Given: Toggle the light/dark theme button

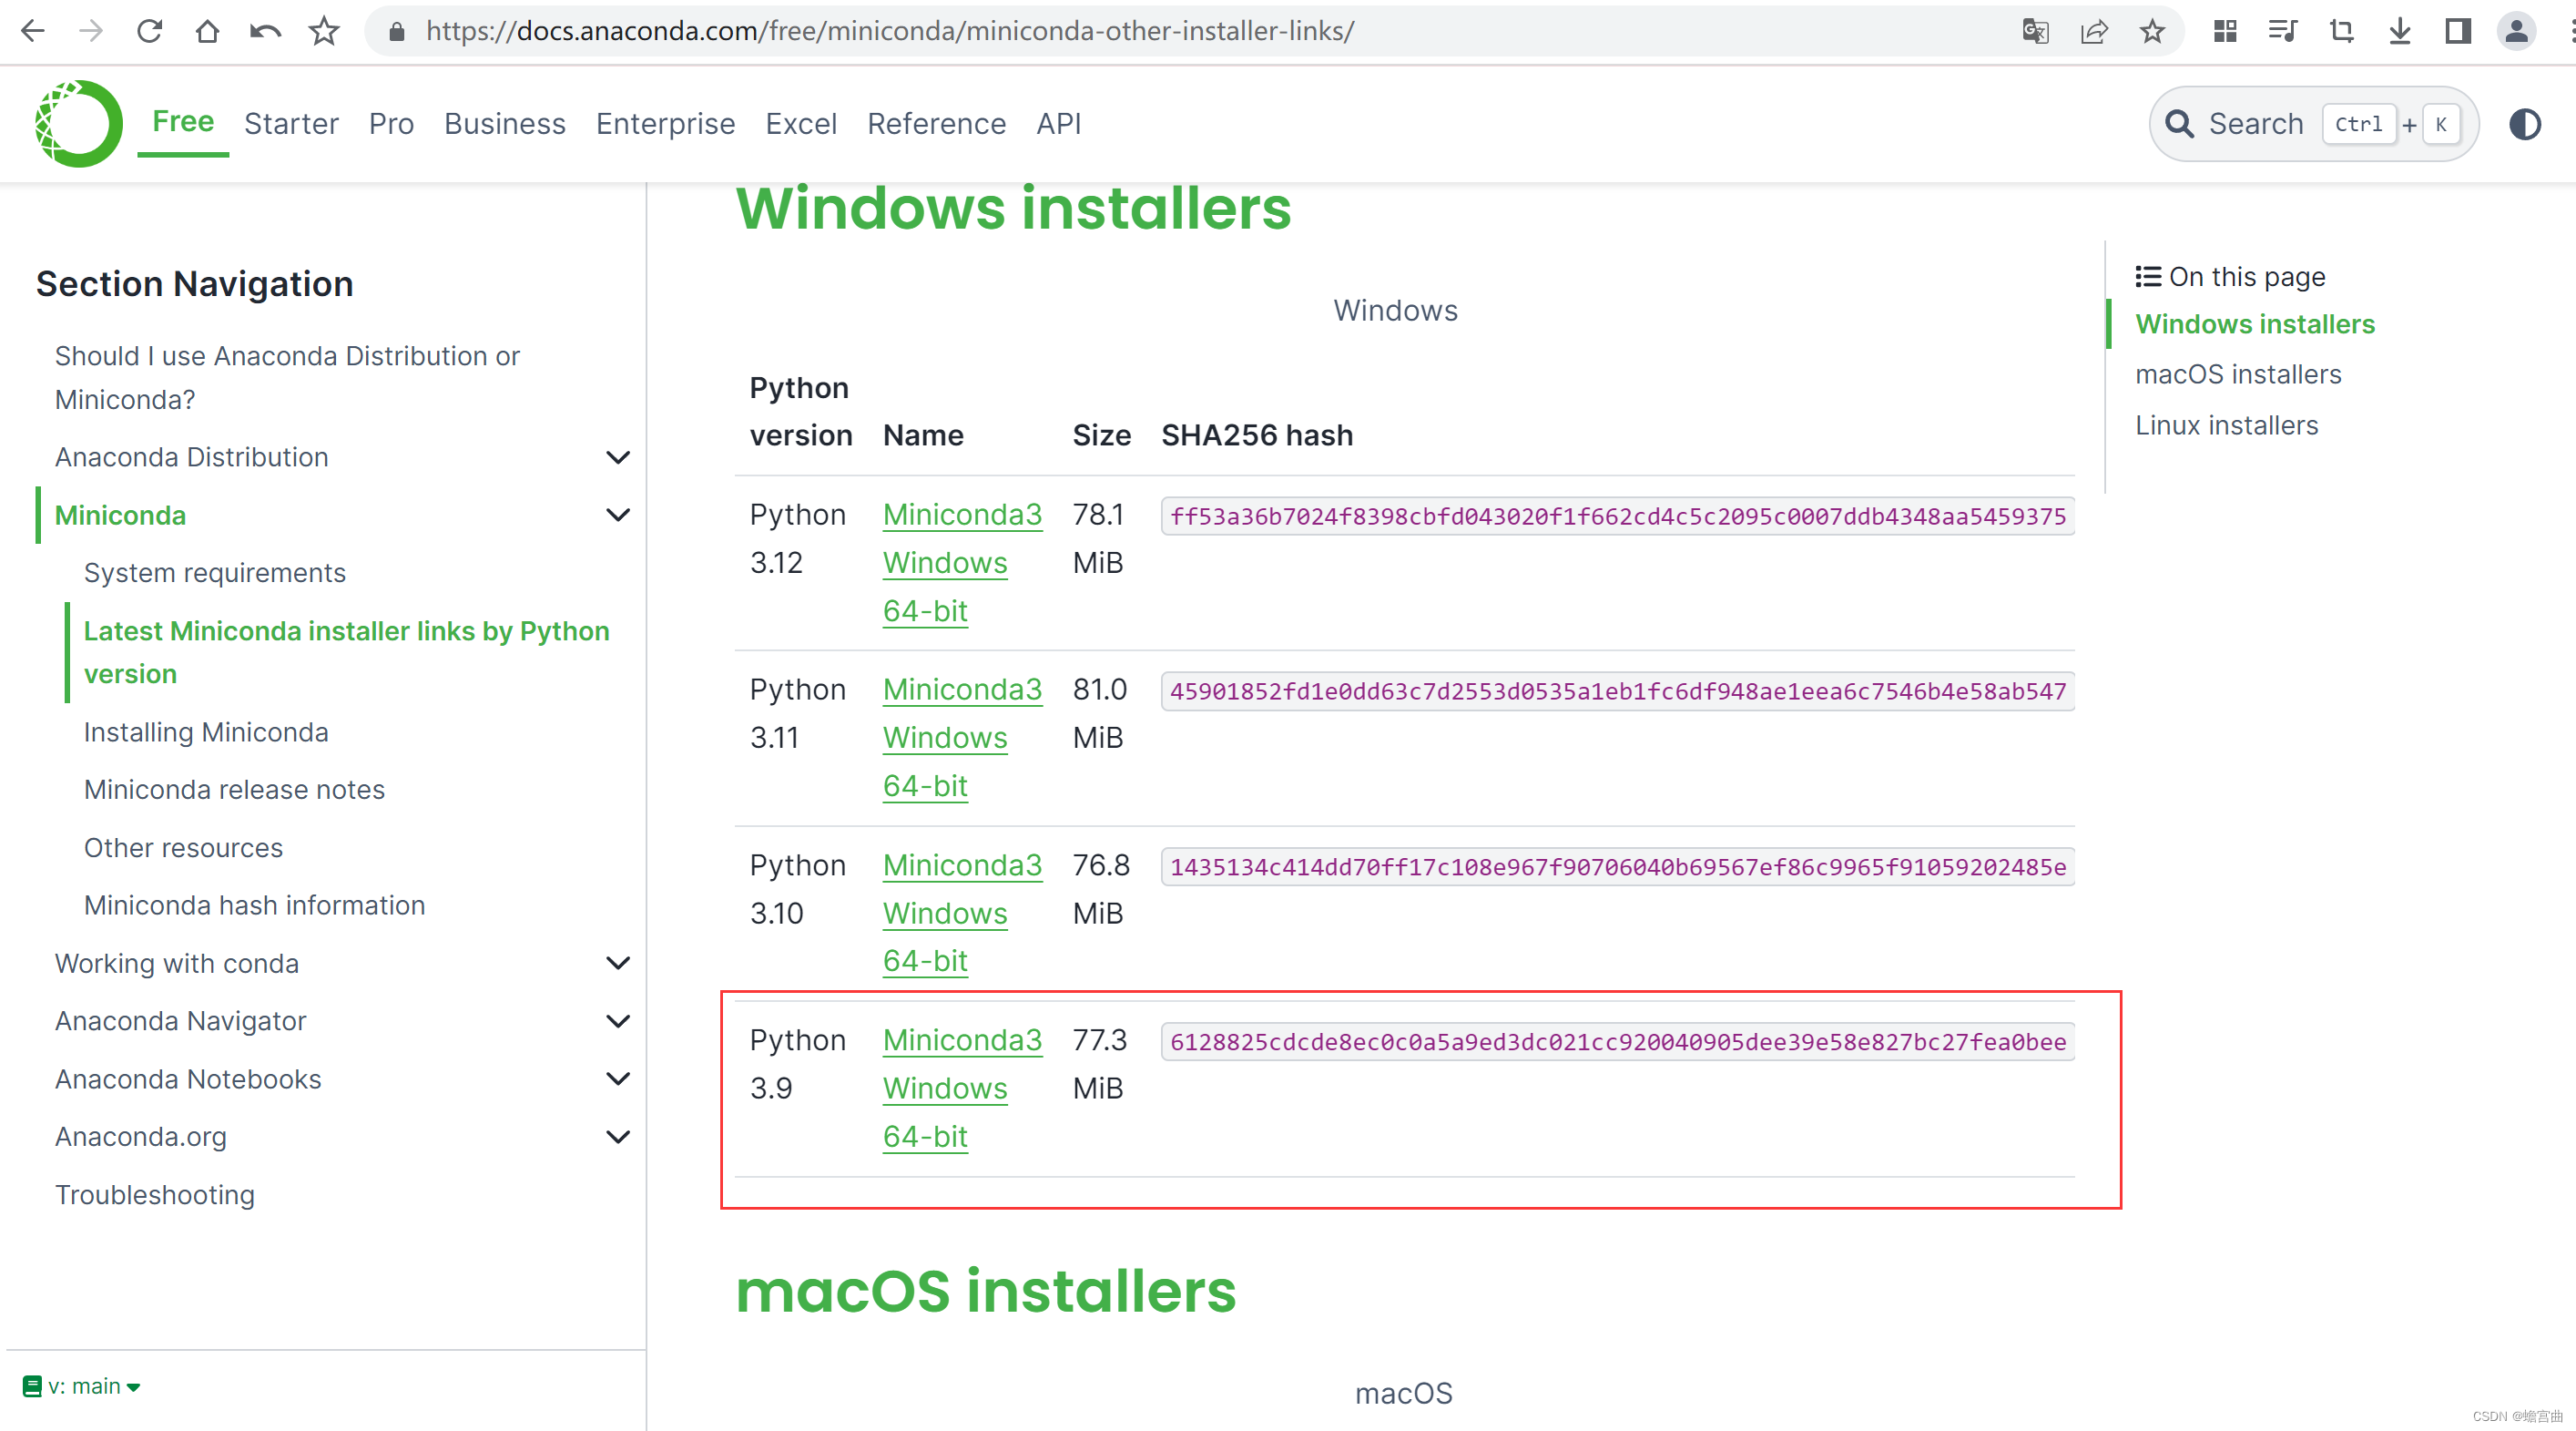Looking at the screenshot, I should 2525,124.
